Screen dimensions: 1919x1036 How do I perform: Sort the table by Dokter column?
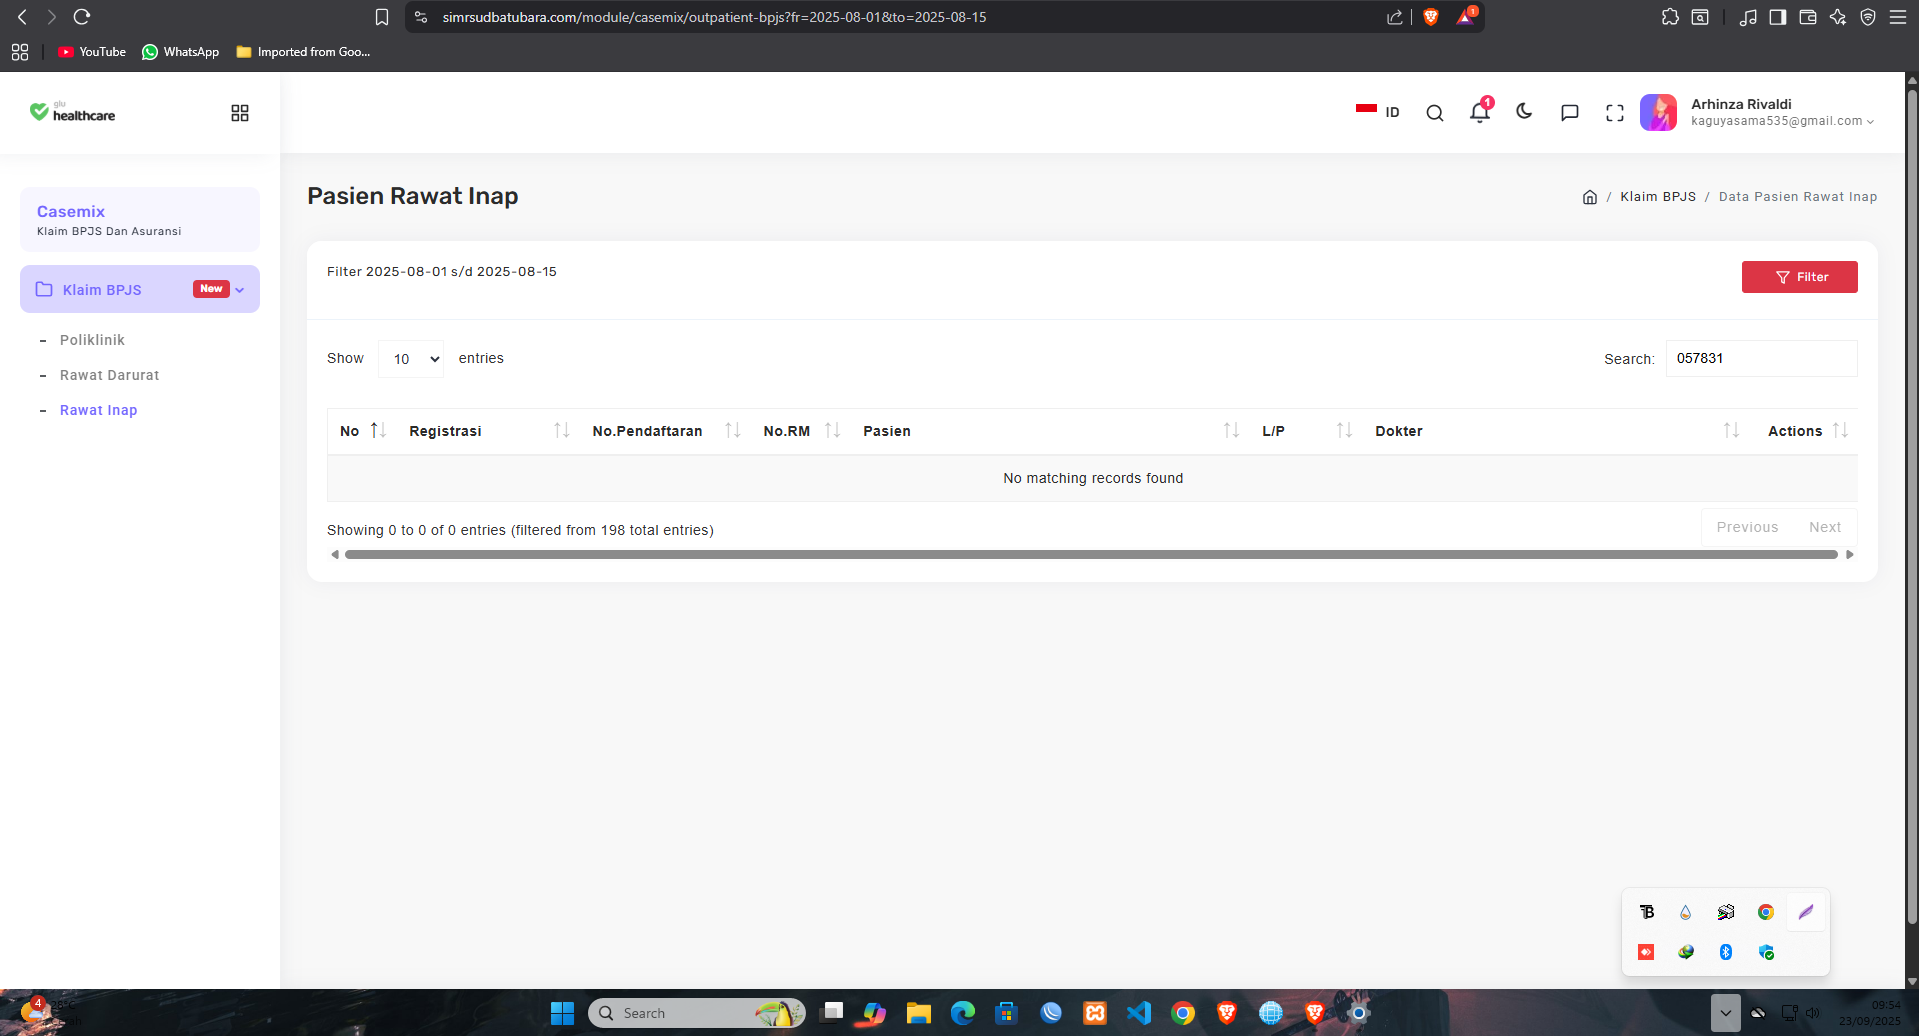click(x=1558, y=431)
